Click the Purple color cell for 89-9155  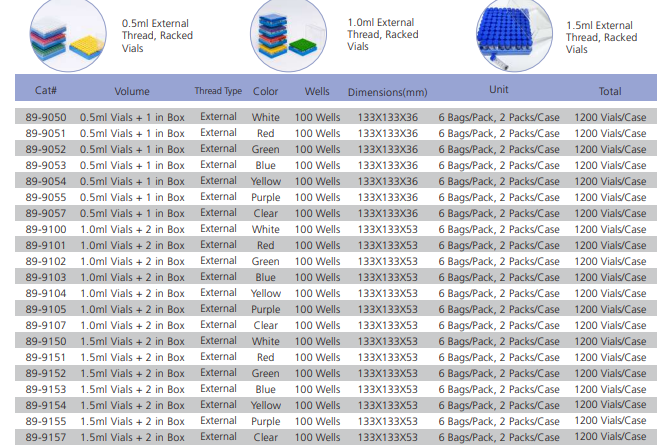tap(266, 421)
